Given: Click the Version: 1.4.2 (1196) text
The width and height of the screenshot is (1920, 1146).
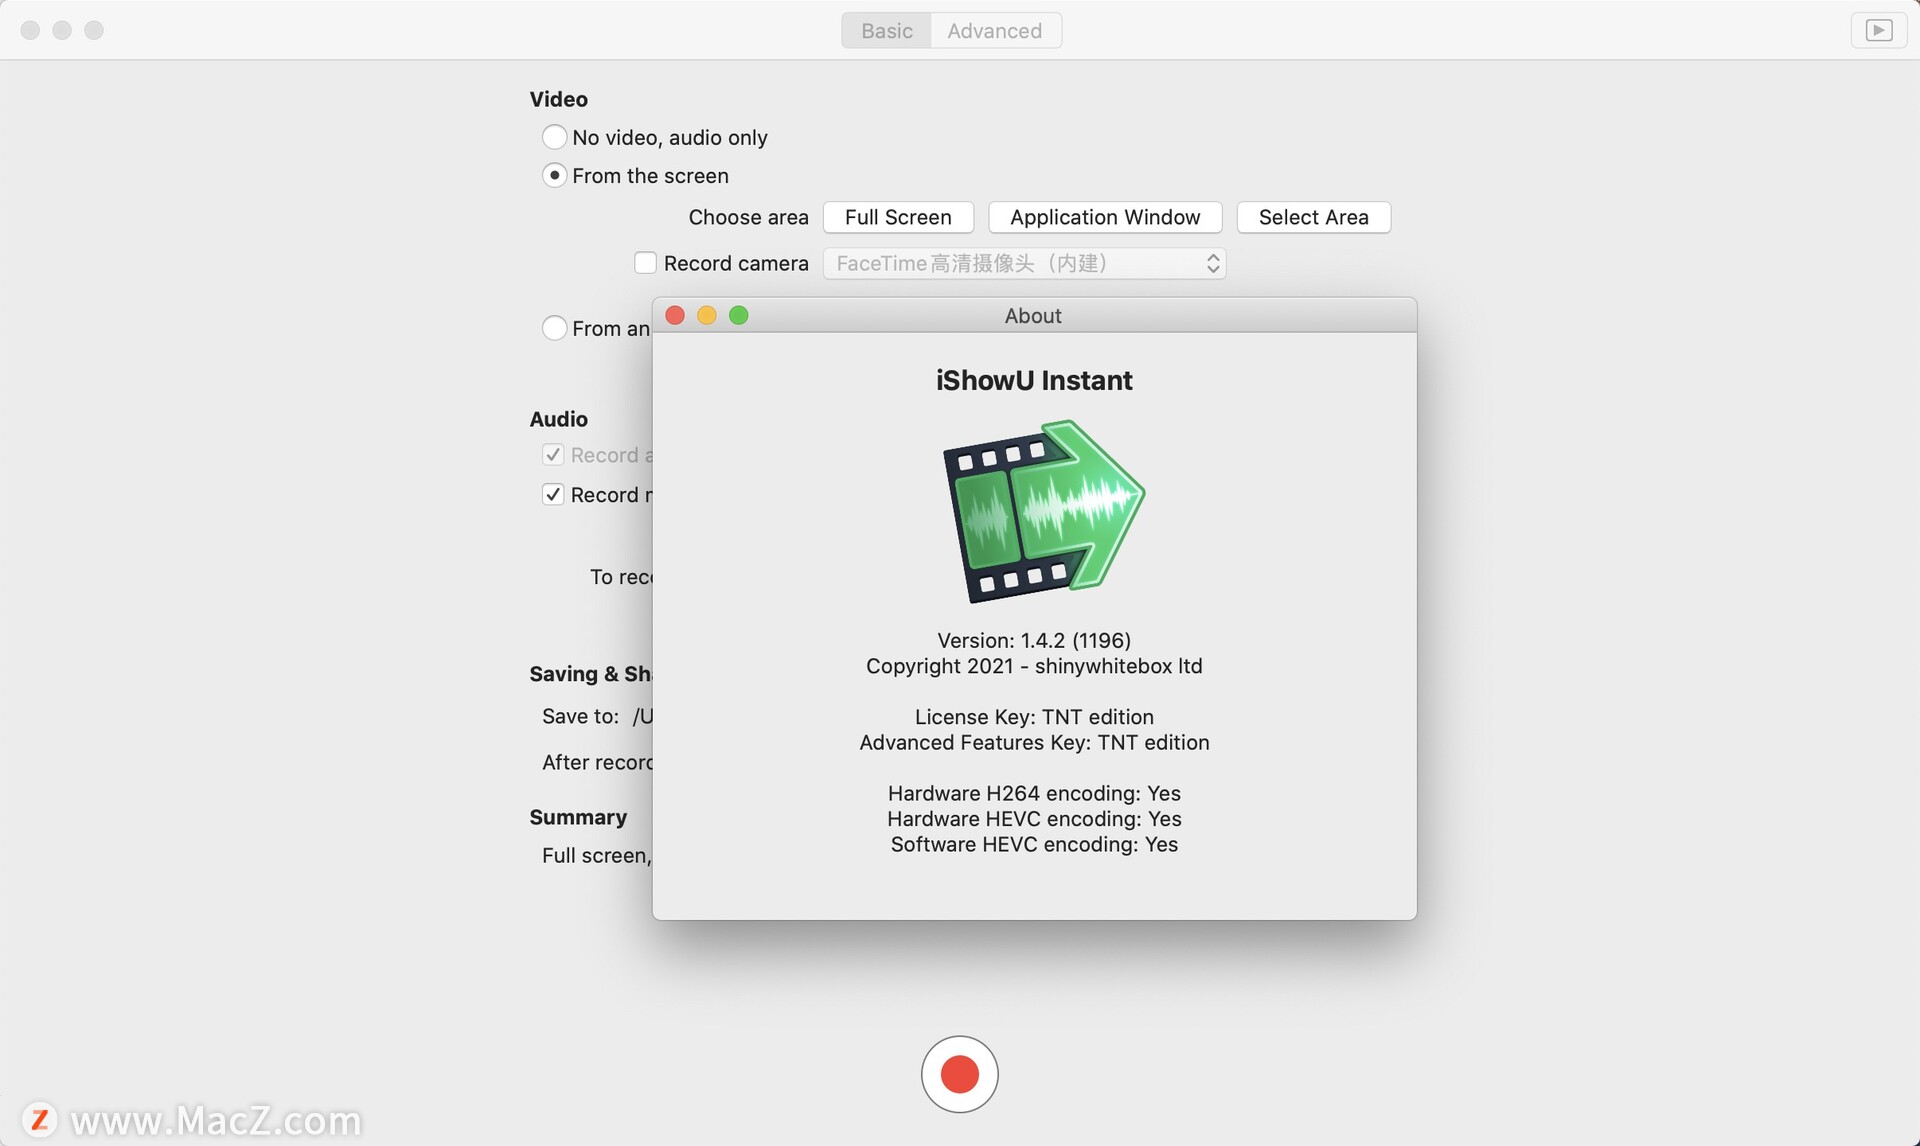Looking at the screenshot, I should pyautogui.click(x=1034, y=640).
